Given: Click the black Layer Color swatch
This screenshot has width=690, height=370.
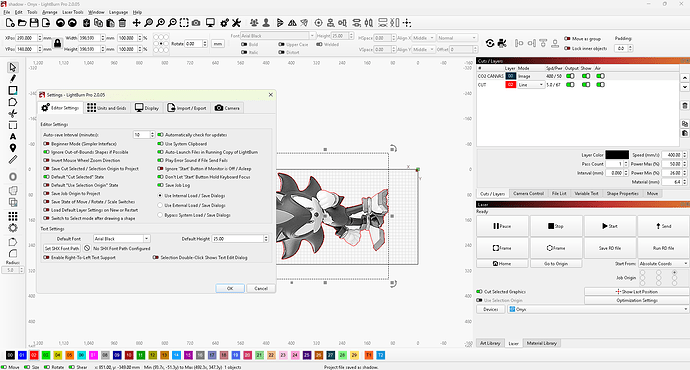Looking at the screenshot, I should pyautogui.click(x=617, y=155).
